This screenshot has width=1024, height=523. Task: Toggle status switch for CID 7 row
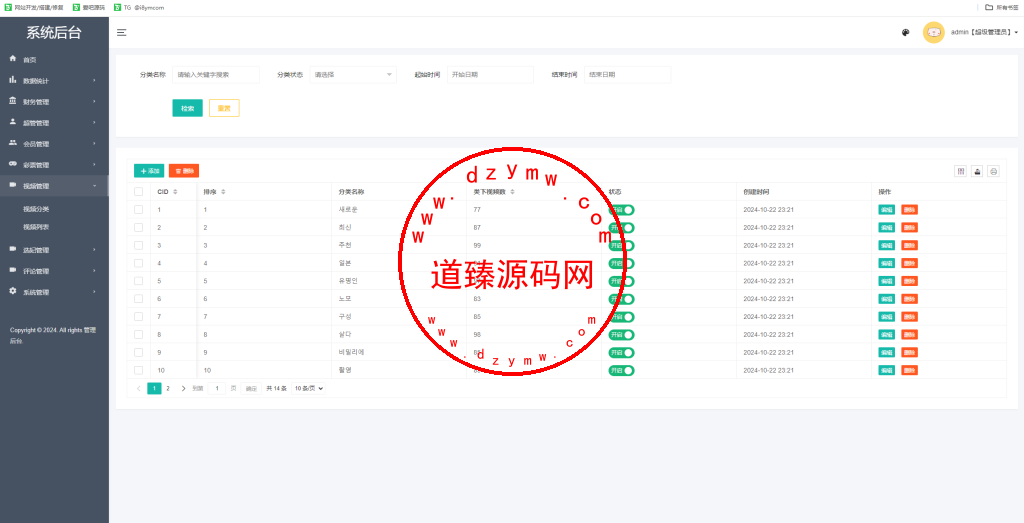pos(621,317)
